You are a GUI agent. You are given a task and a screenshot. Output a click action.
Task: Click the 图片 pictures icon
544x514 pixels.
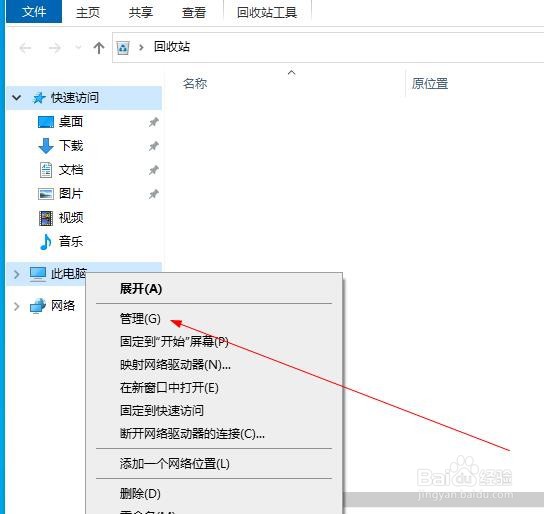click(46, 194)
